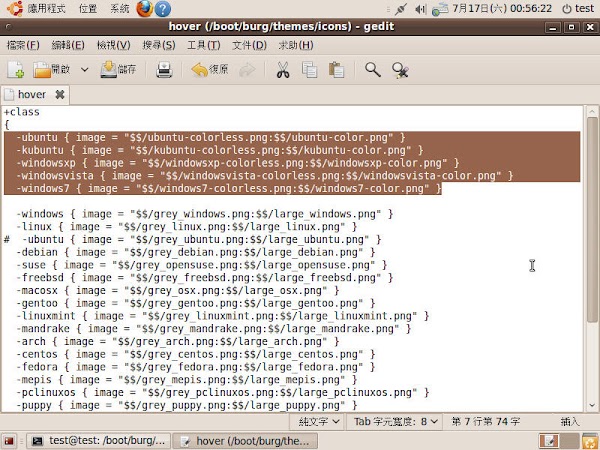Click the 插入 insert mode indicator

[x=570, y=422]
